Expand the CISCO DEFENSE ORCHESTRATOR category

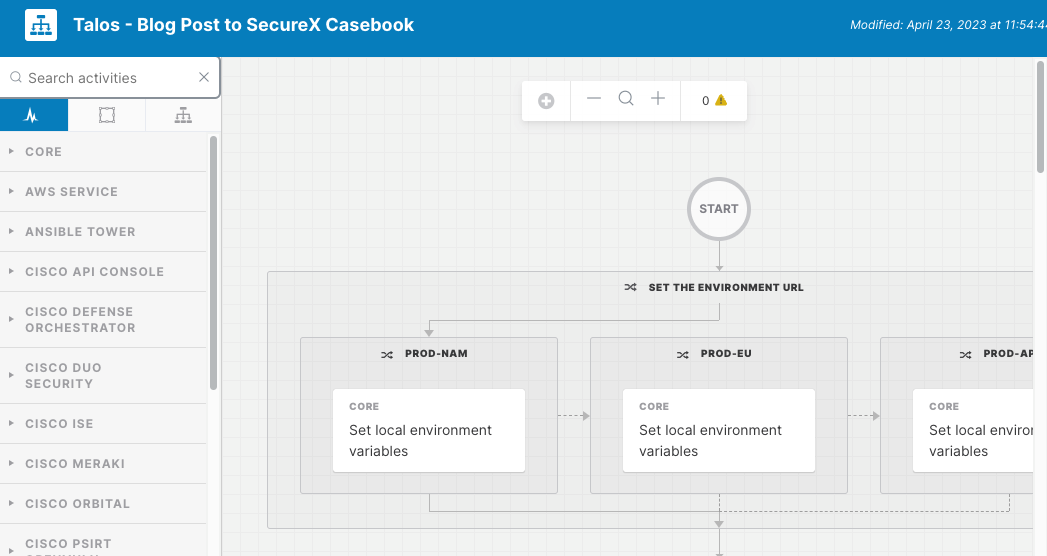(103, 320)
